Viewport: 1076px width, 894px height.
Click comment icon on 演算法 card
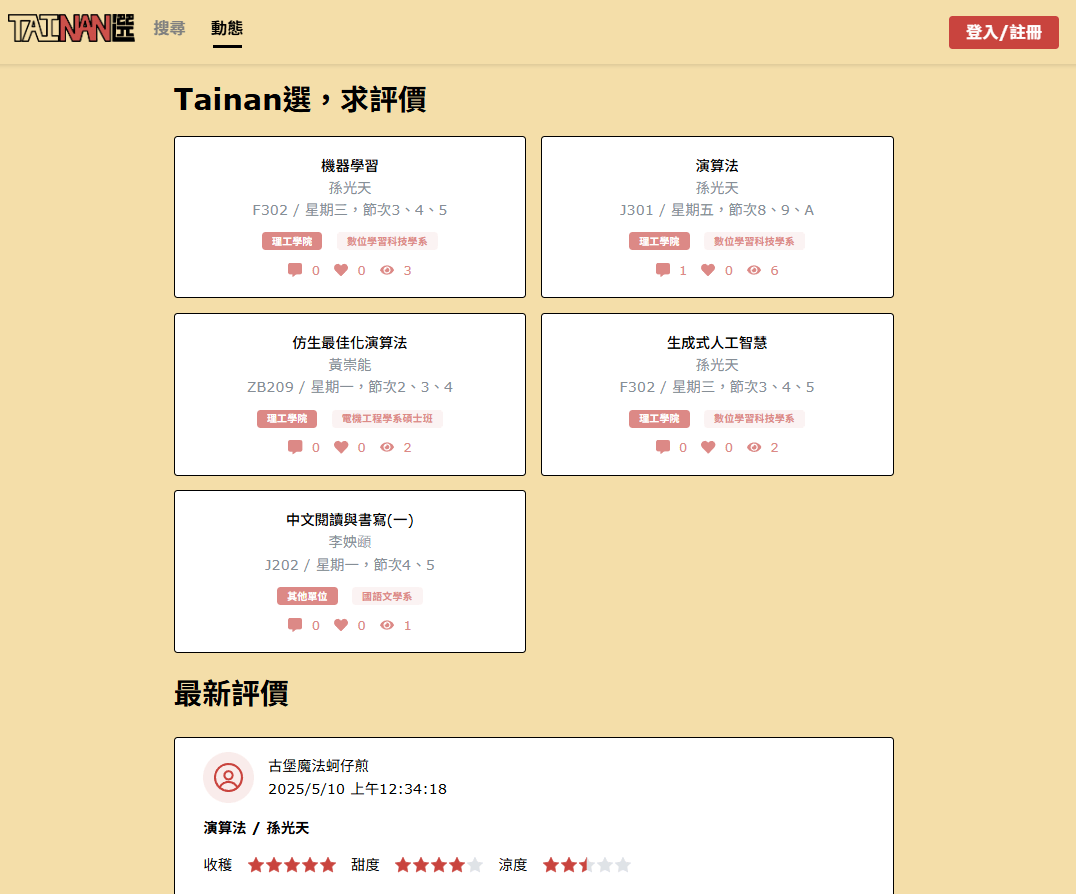(663, 270)
